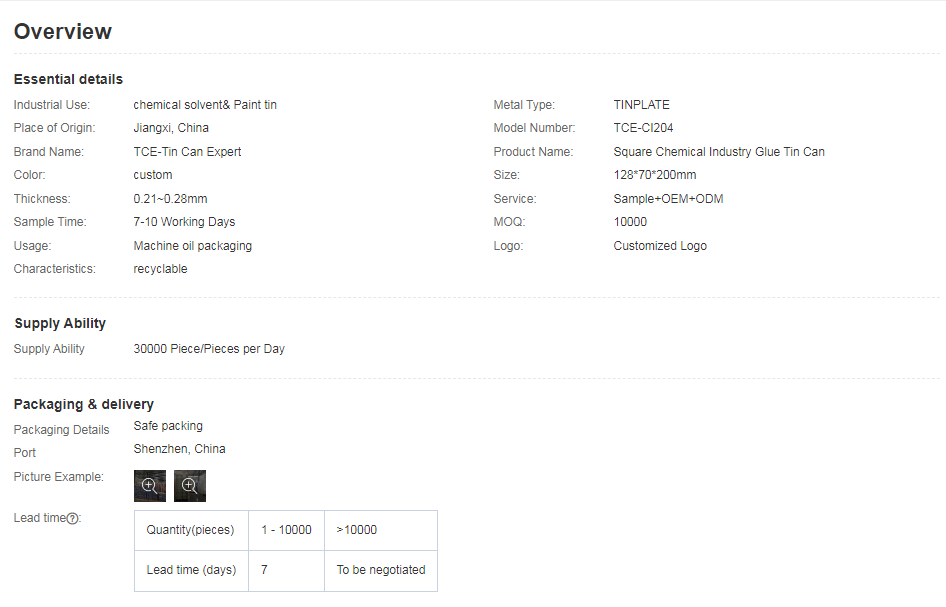Viewport: 946px width, 607px height.
Task: Click the Packaging & delivery heading
Action: pos(83,404)
